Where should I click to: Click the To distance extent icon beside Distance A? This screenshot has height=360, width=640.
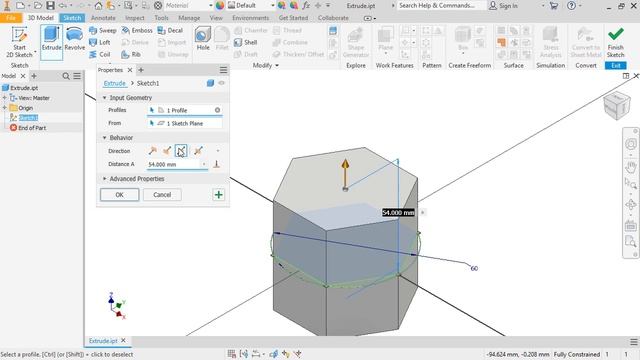217,164
